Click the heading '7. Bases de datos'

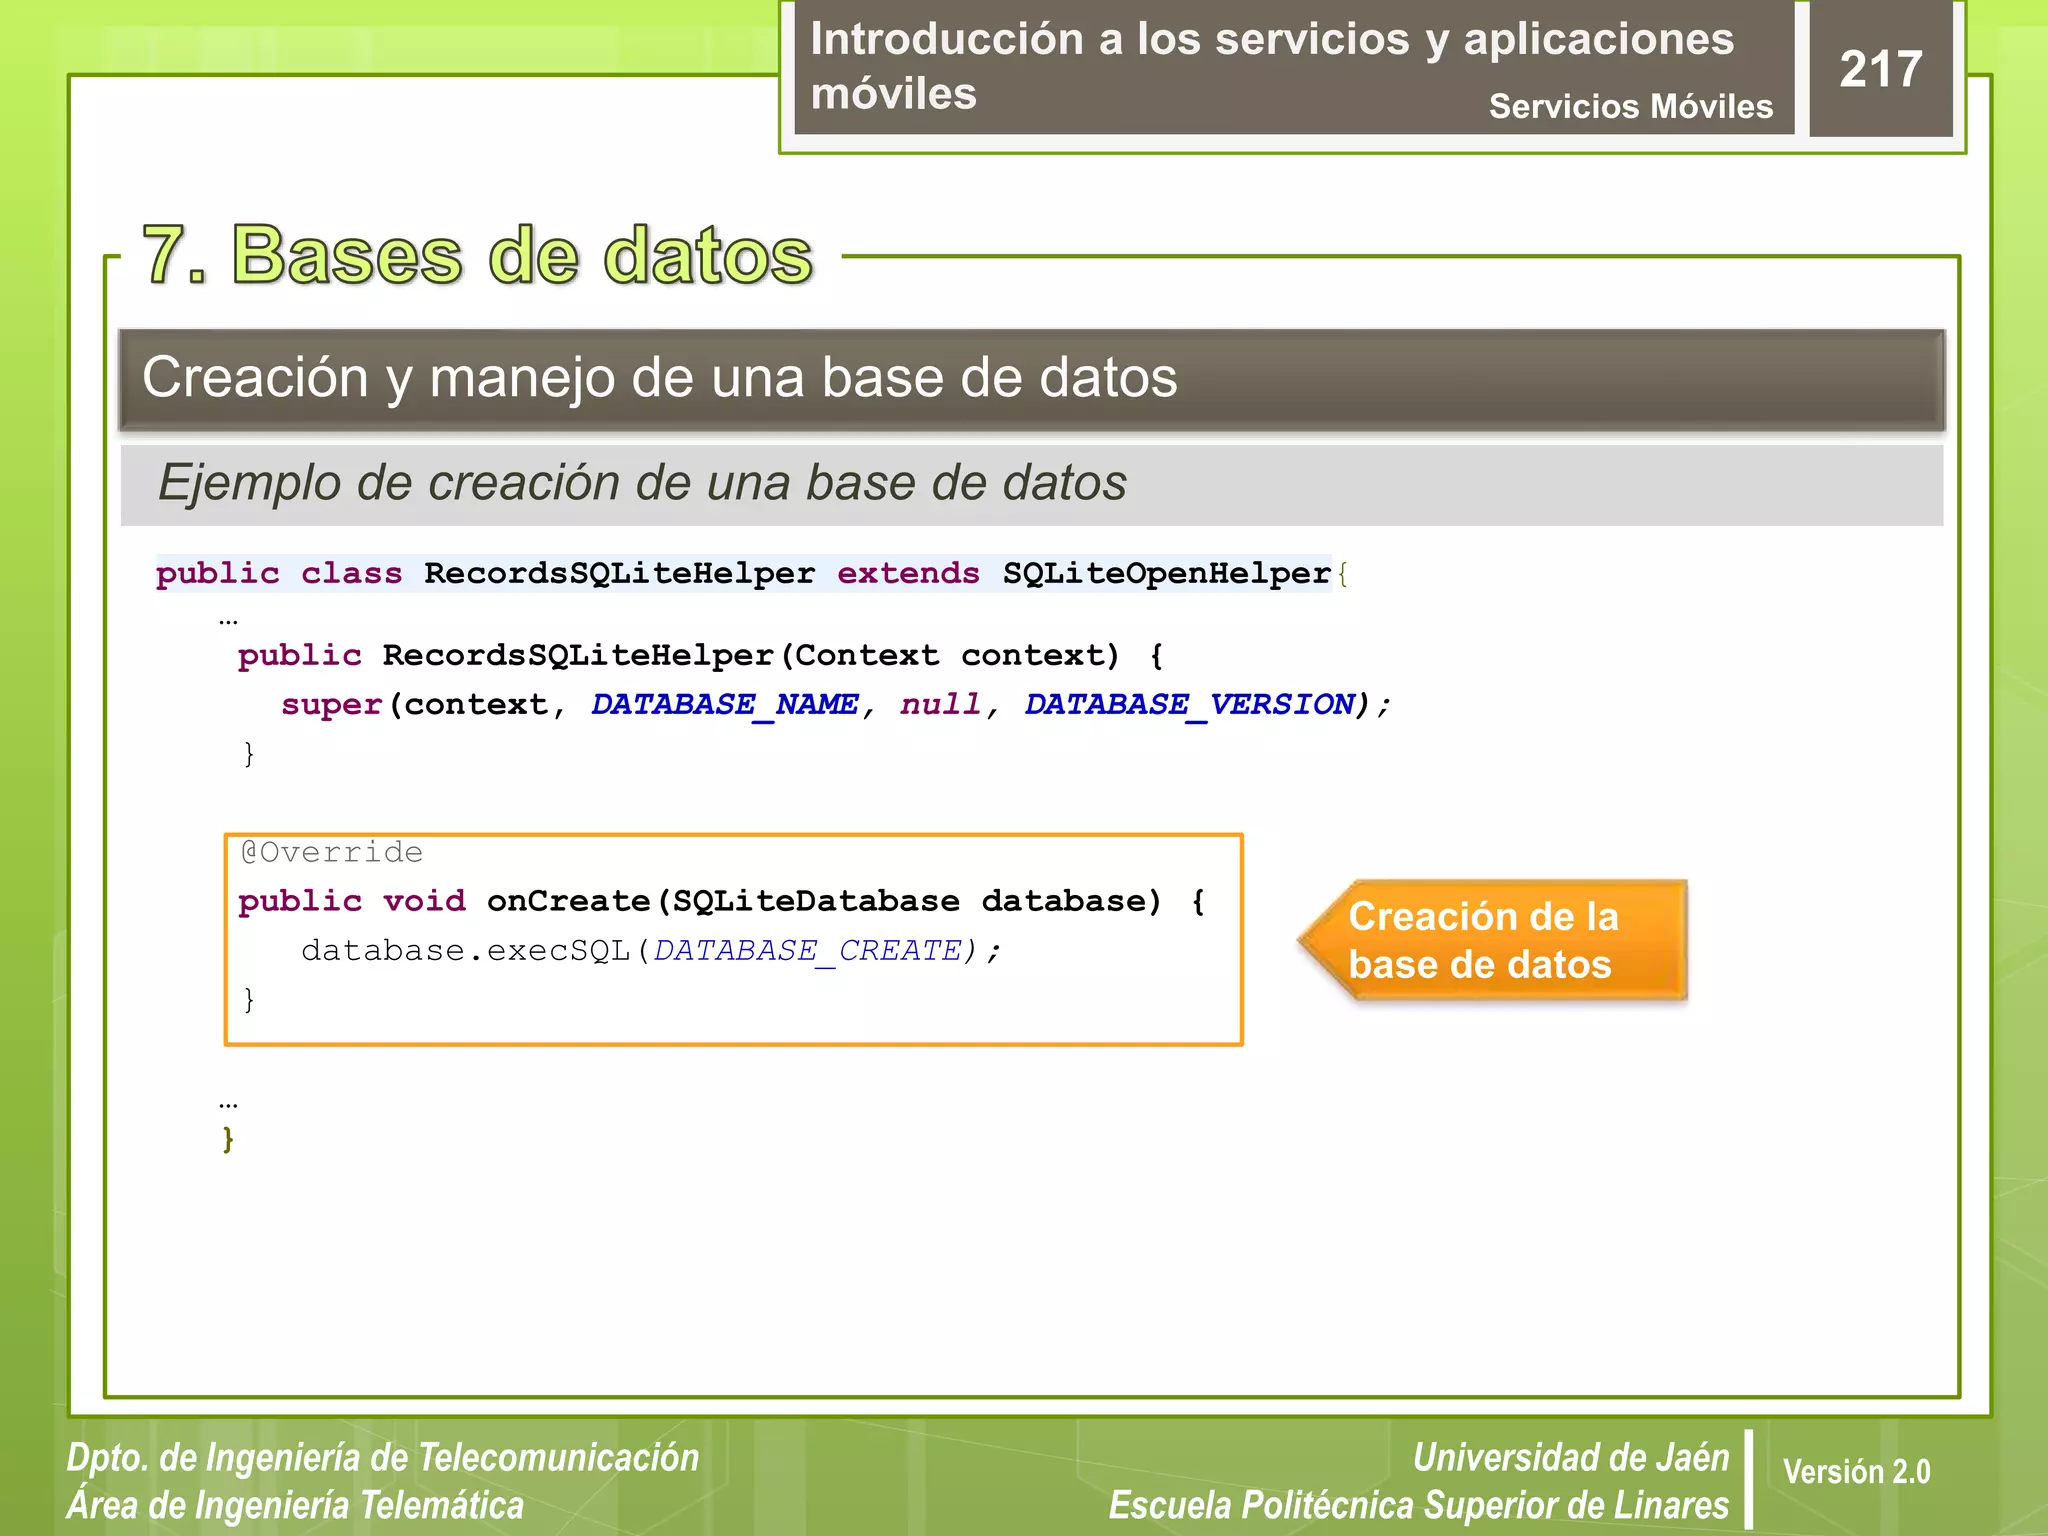click(478, 255)
